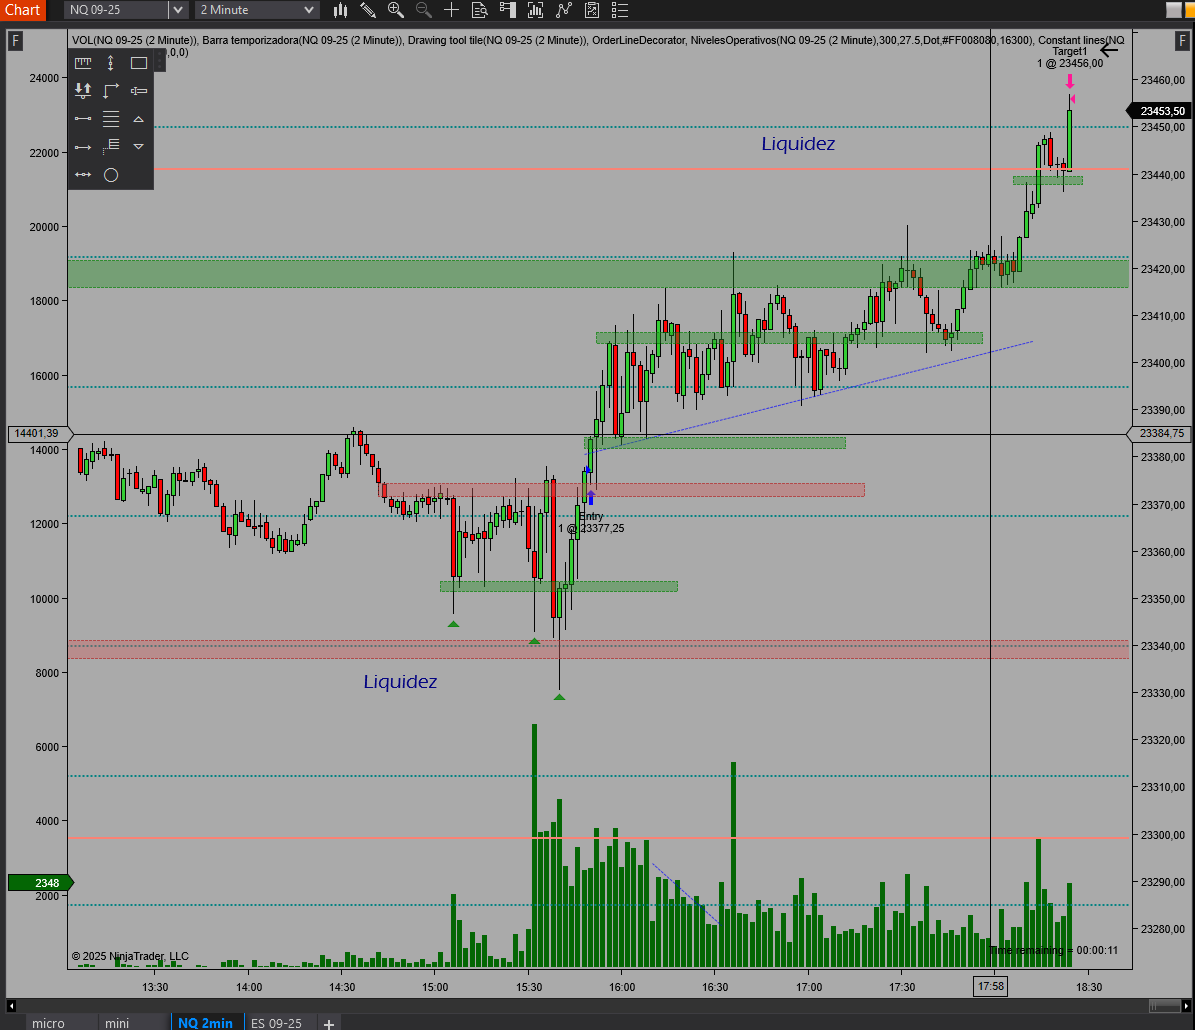The height and width of the screenshot is (1030, 1195).
Task: Click the right F panel button
Action: point(1181,40)
